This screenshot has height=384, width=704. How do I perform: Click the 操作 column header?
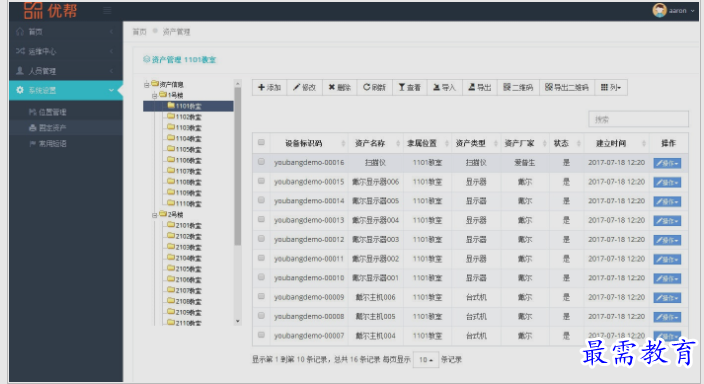click(x=668, y=143)
